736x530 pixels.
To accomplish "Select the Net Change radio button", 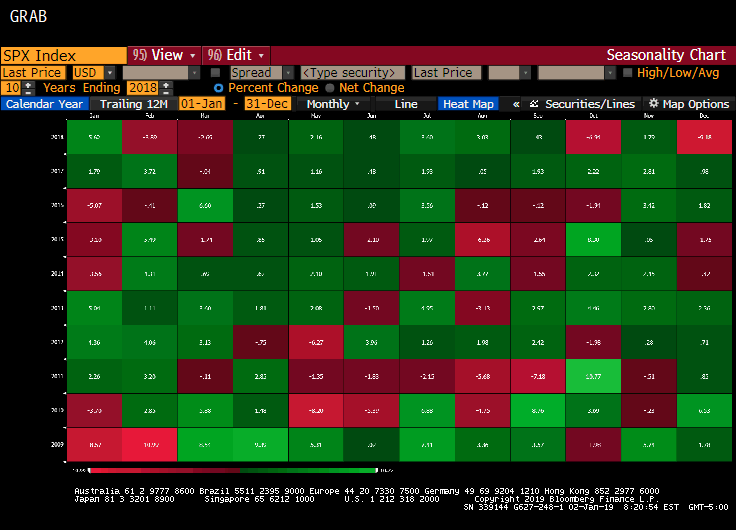I will (x=330, y=88).
